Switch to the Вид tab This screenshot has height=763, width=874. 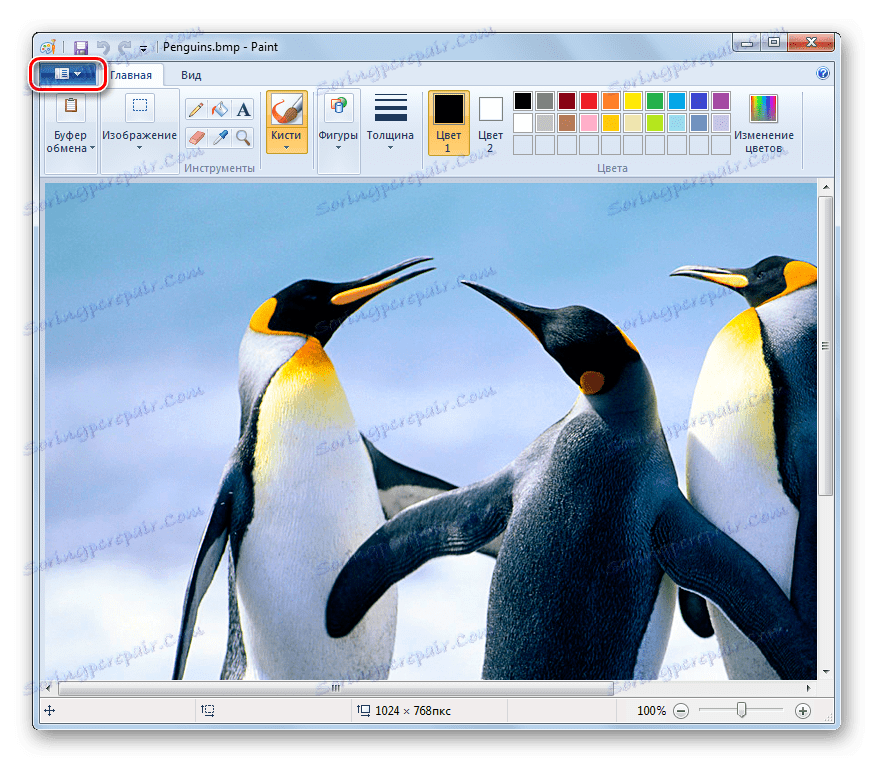pyautogui.click(x=191, y=75)
